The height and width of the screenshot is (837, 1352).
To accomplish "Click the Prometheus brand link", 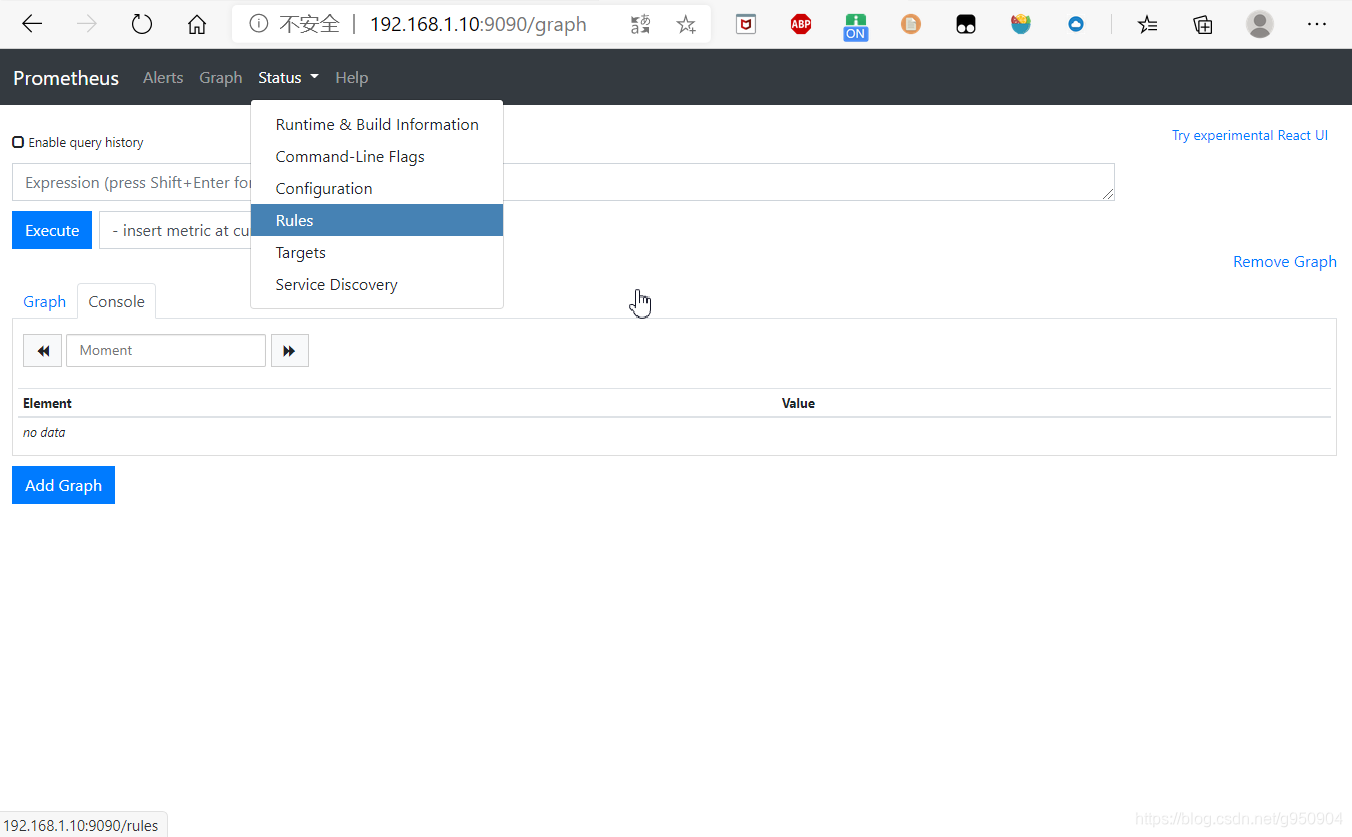I will (x=66, y=78).
